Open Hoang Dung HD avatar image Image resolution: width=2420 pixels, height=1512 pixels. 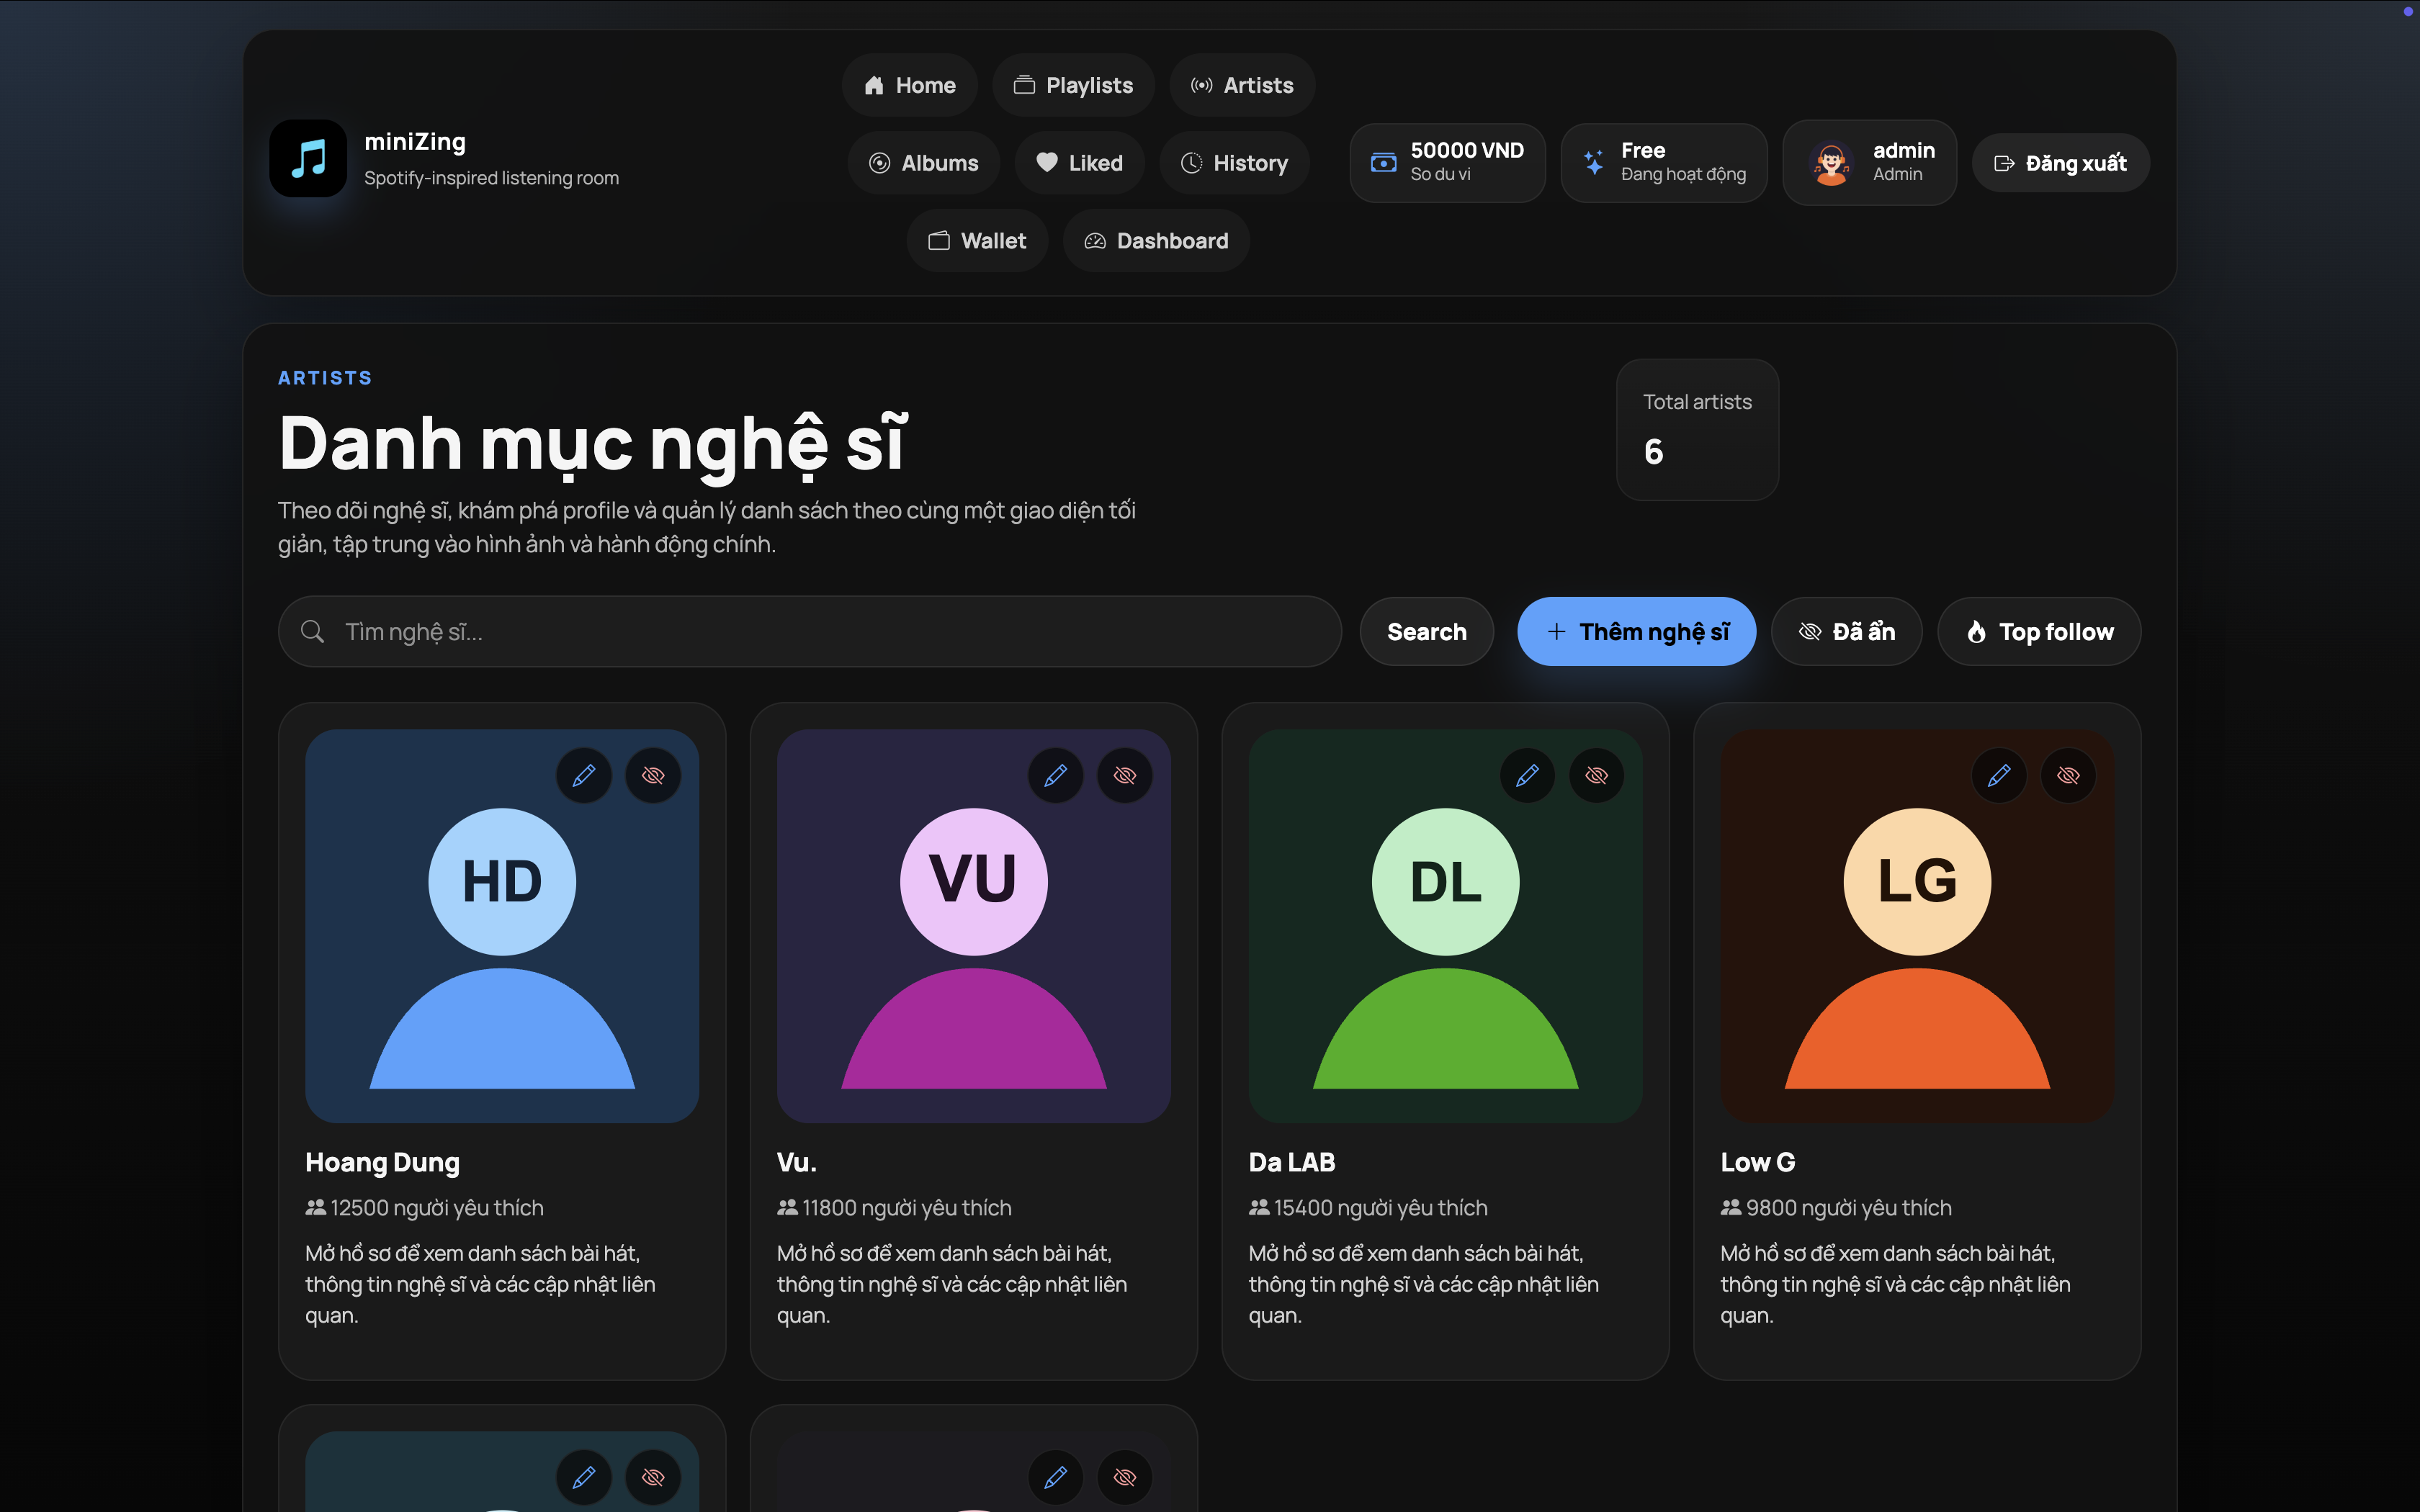coord(502,926)
